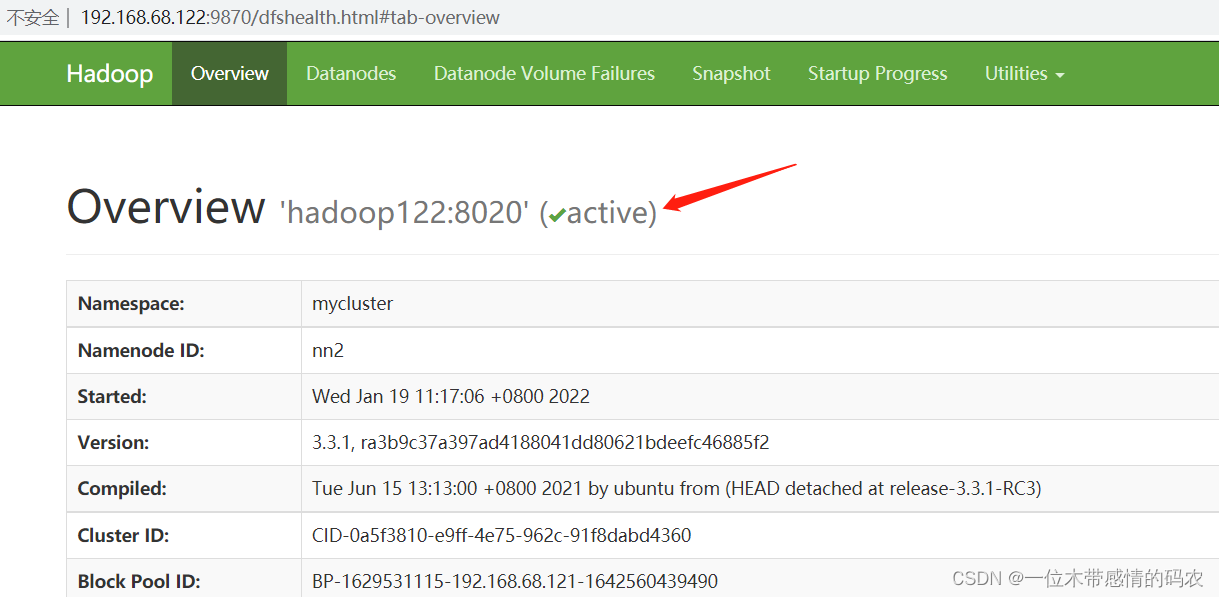Click the Version 3.3.1 value cell
Screen dimensions: 1219x597
tap(541, 442)
